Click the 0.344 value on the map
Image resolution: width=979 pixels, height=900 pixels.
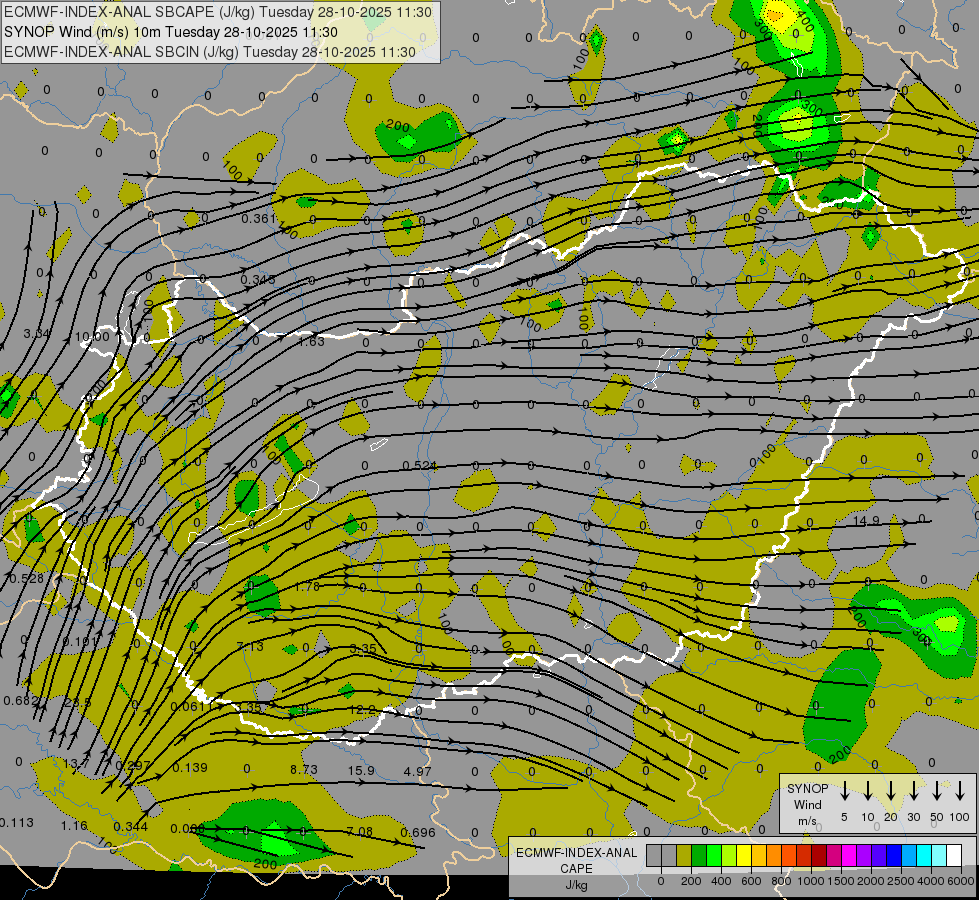click(x=130, y=827)
